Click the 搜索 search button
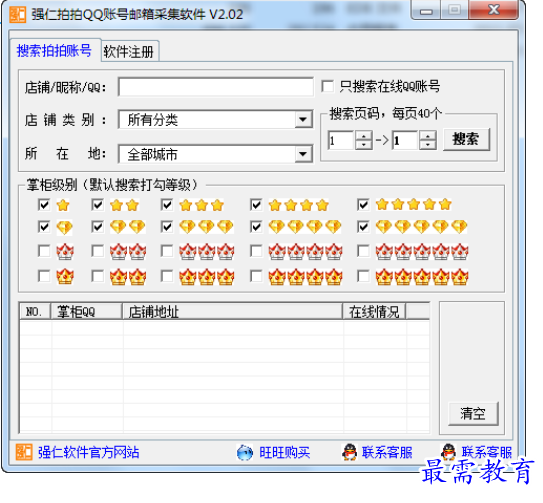 click(x=466, y=139)
